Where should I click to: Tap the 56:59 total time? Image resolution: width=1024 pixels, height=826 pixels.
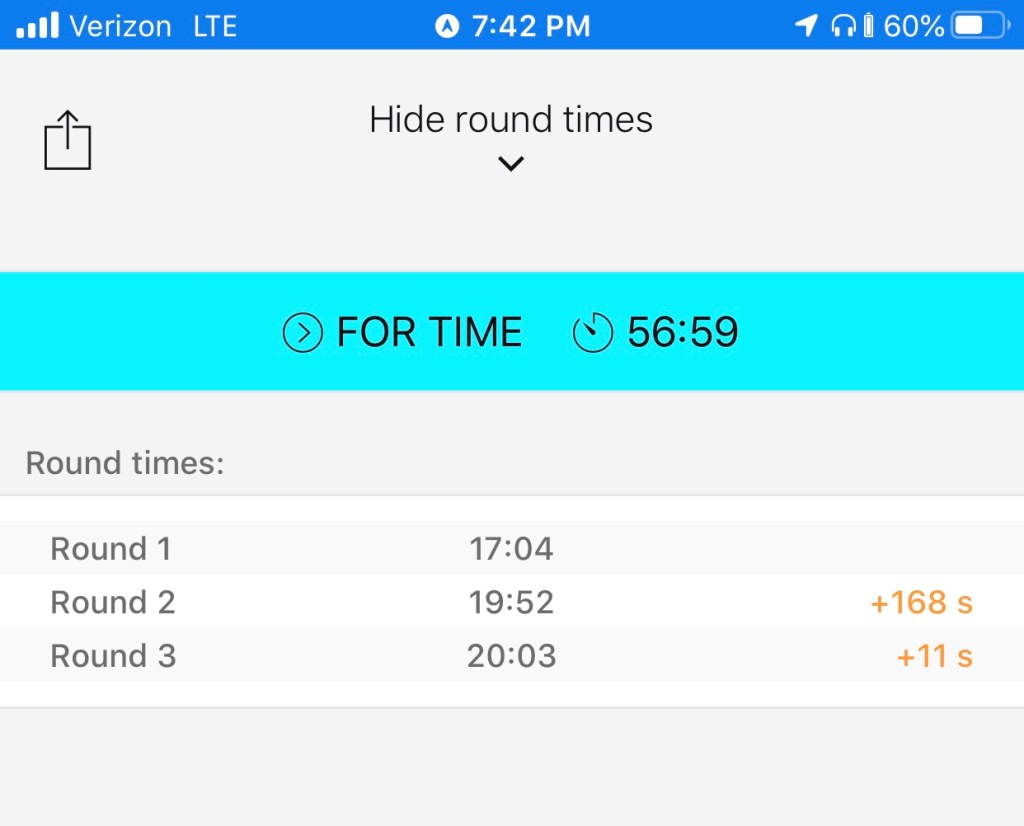pyautogui.click(x=683, y=333)
